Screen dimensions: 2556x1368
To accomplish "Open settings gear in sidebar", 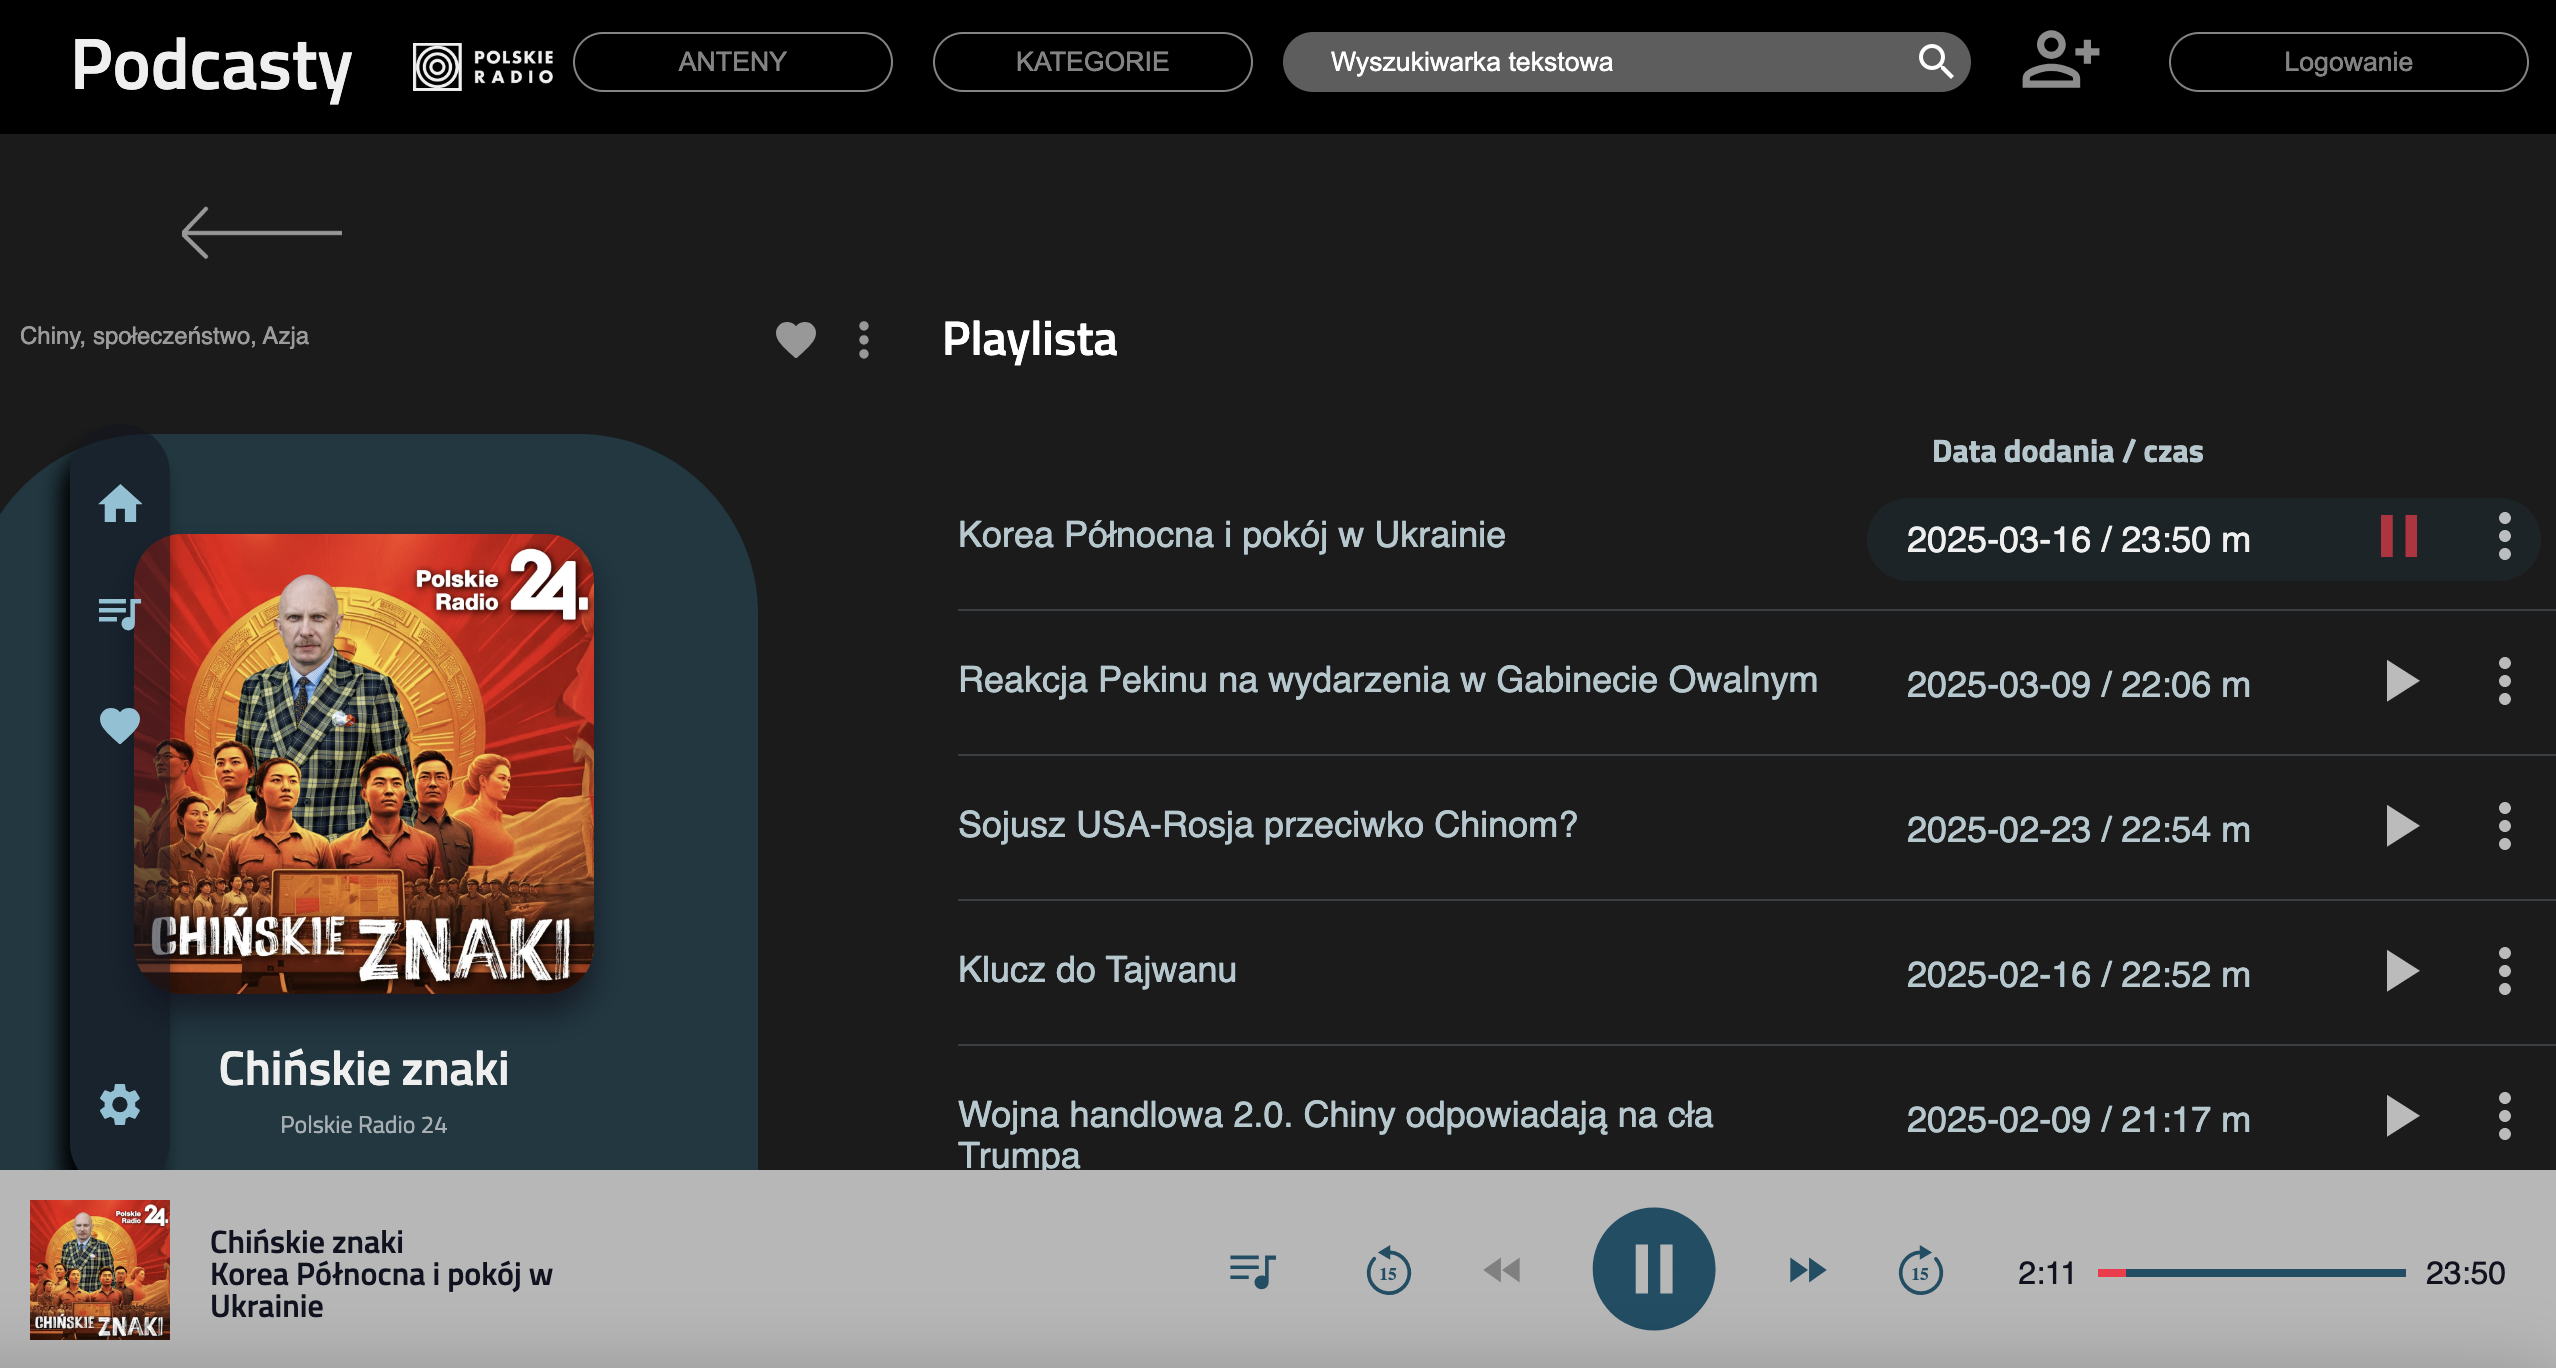I will click(120, 1104).
